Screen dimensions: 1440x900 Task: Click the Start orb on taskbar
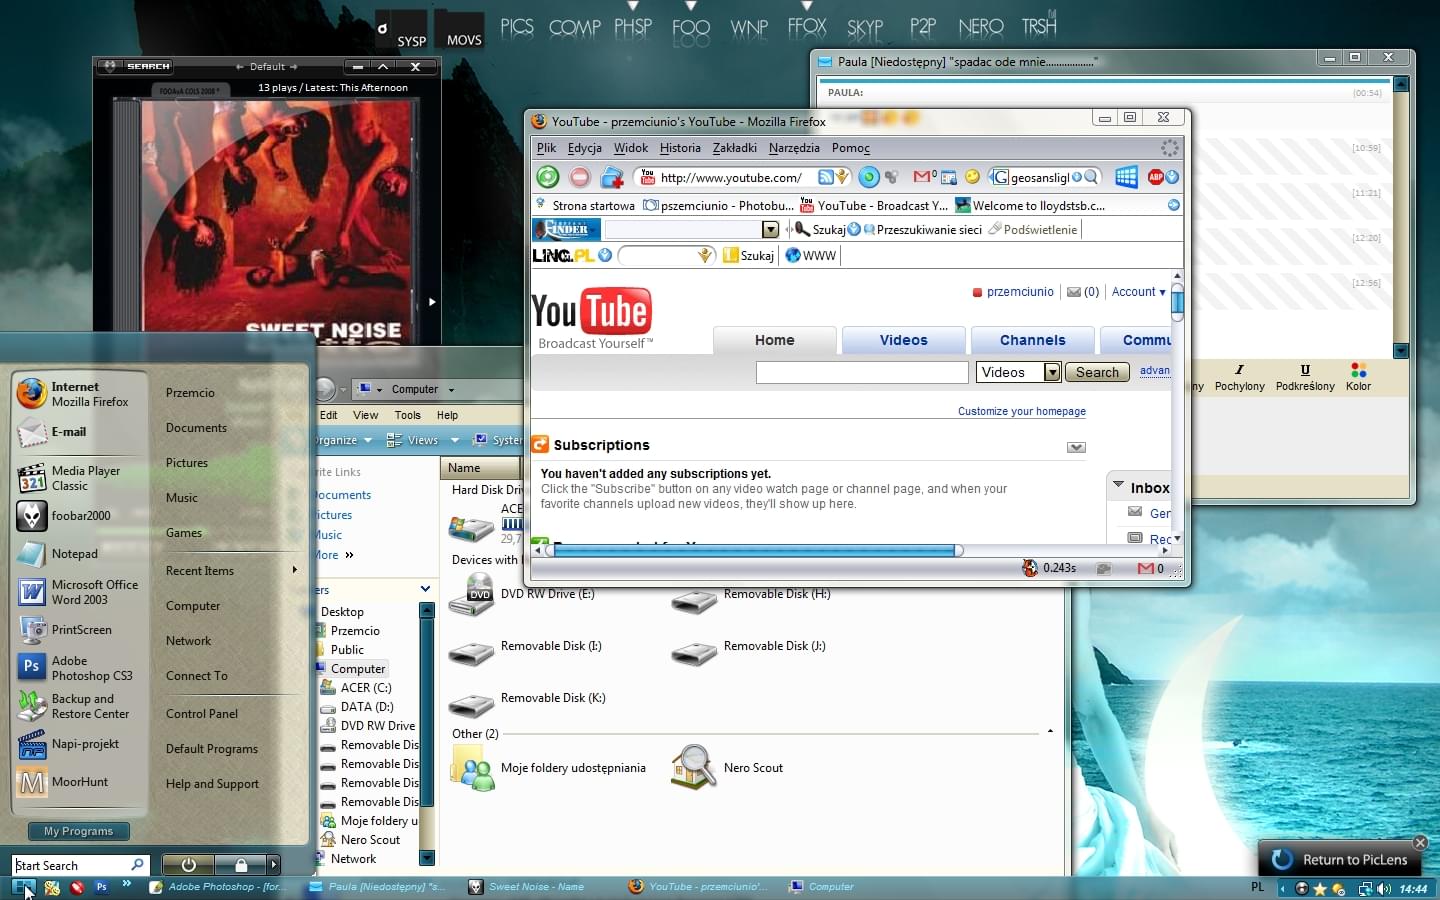(x=24, y=887)
